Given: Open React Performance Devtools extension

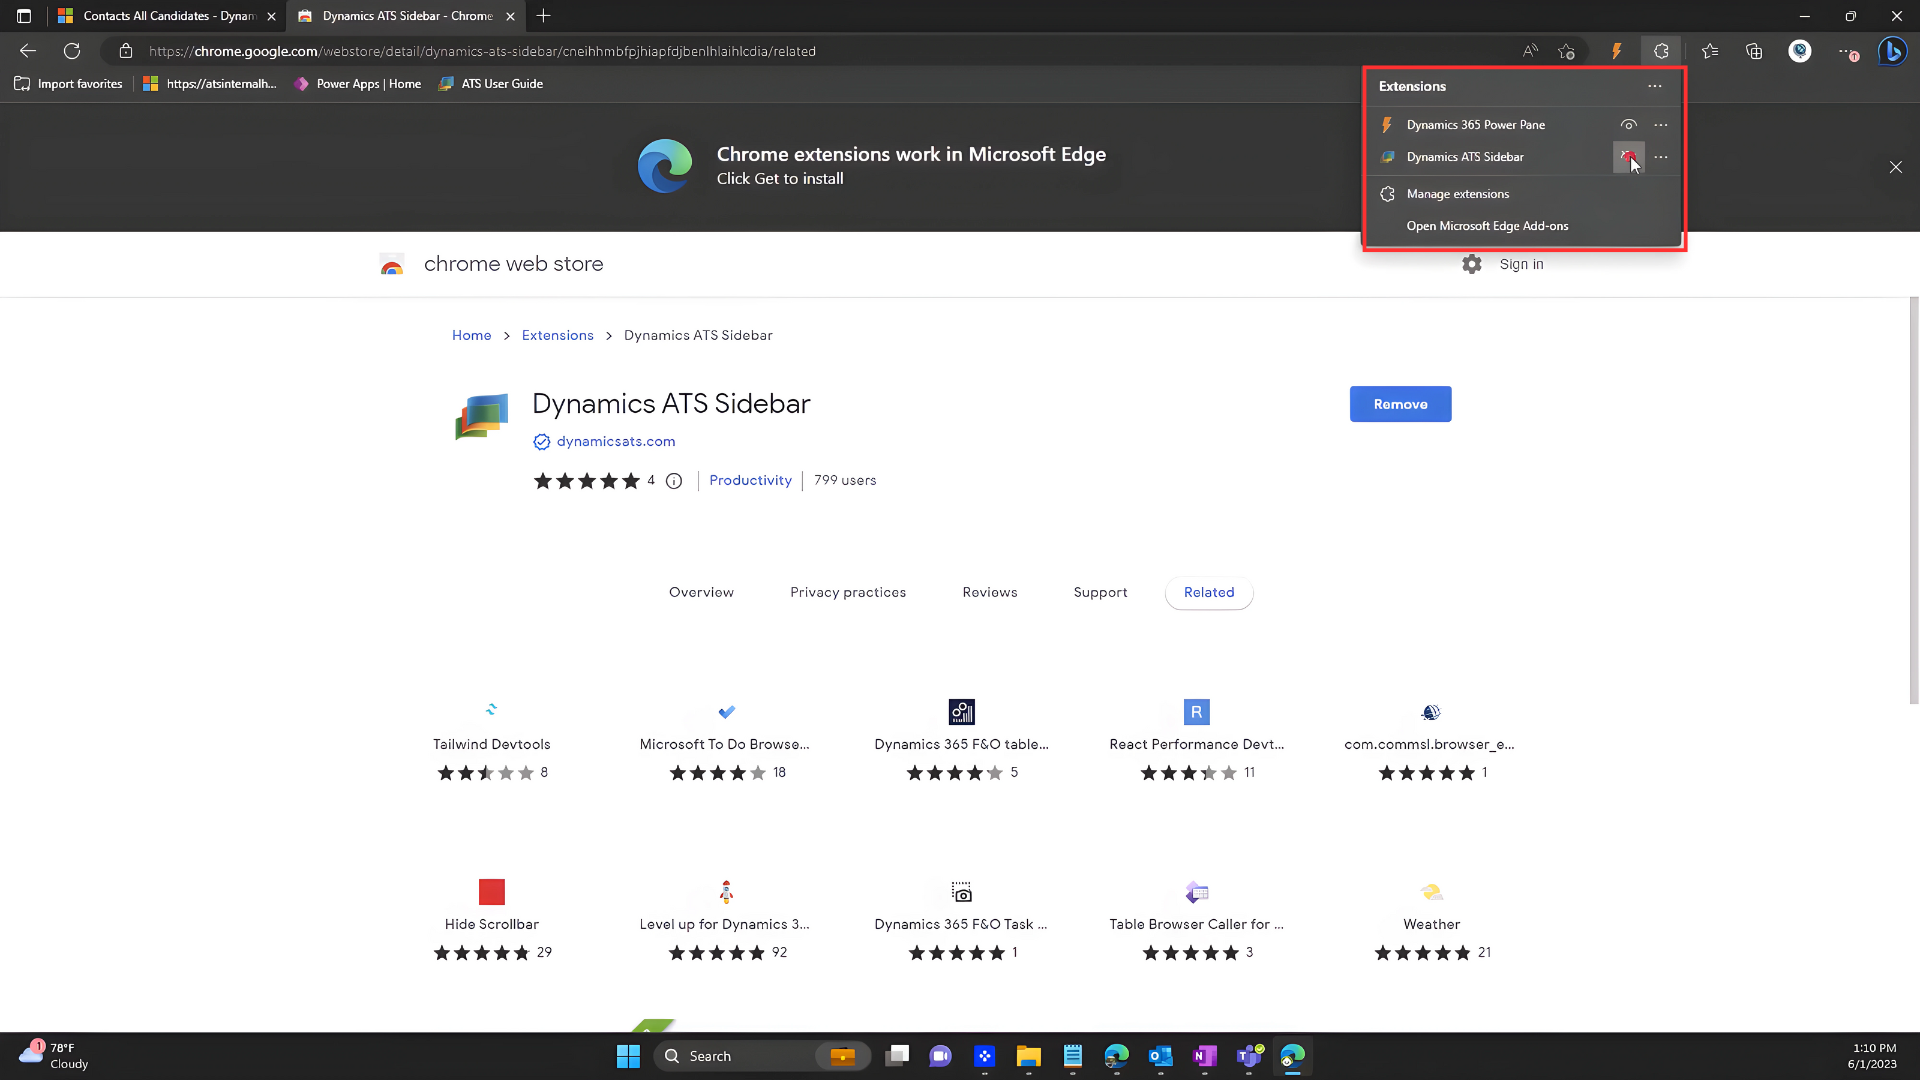Looking at the screenshot, I should coord(1196,741).
